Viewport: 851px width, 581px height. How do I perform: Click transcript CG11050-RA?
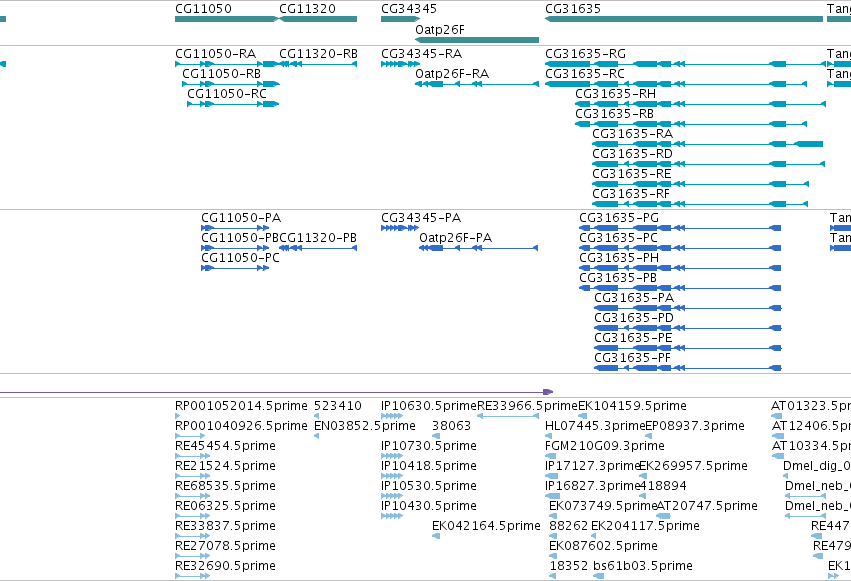coord(215,54)
